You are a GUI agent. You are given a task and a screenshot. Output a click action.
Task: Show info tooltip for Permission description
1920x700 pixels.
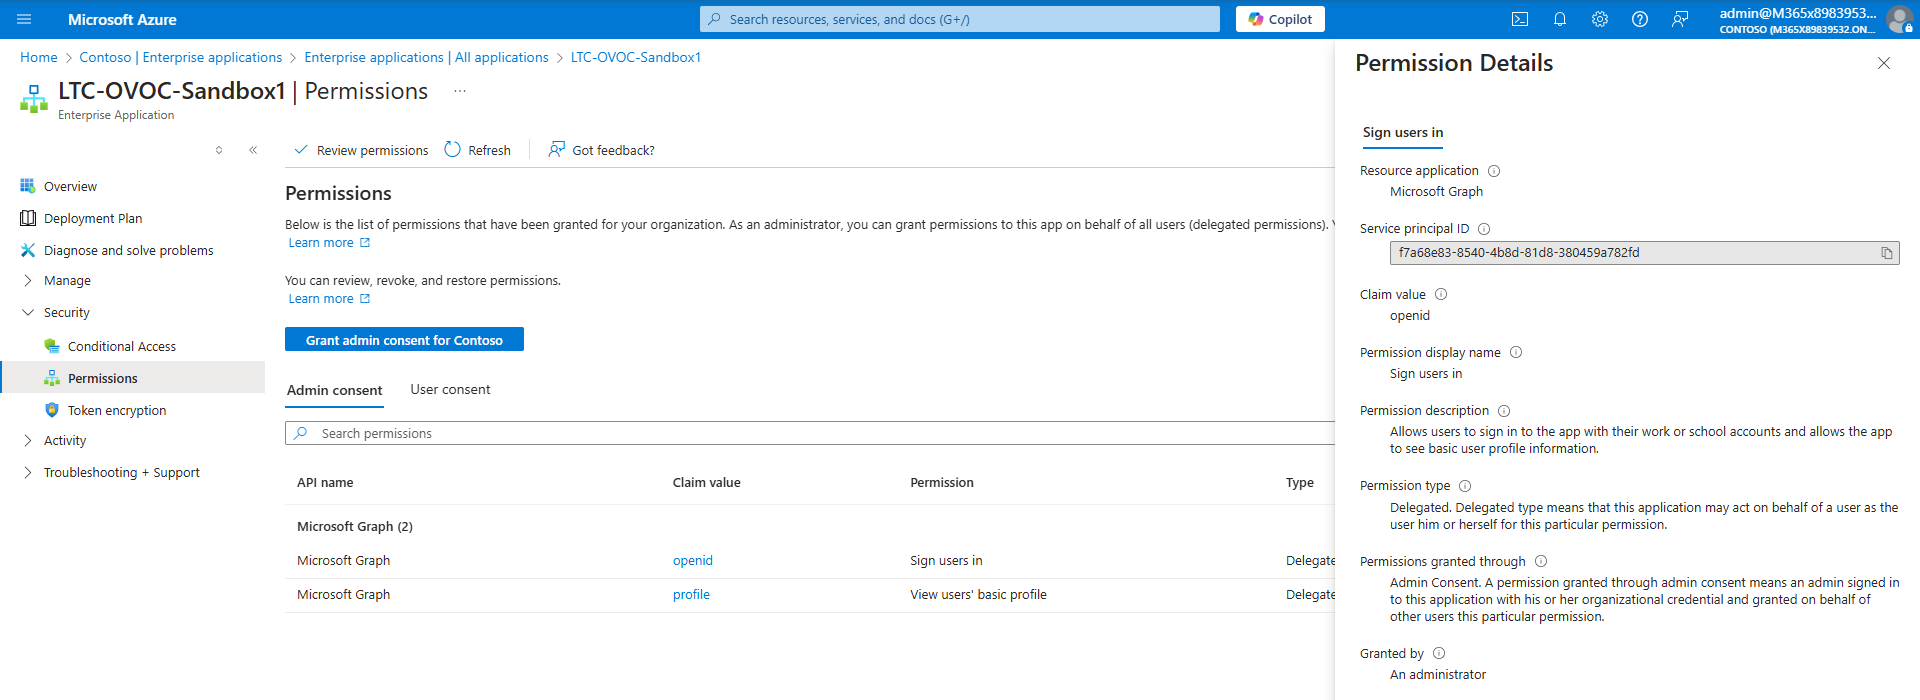1504,411
